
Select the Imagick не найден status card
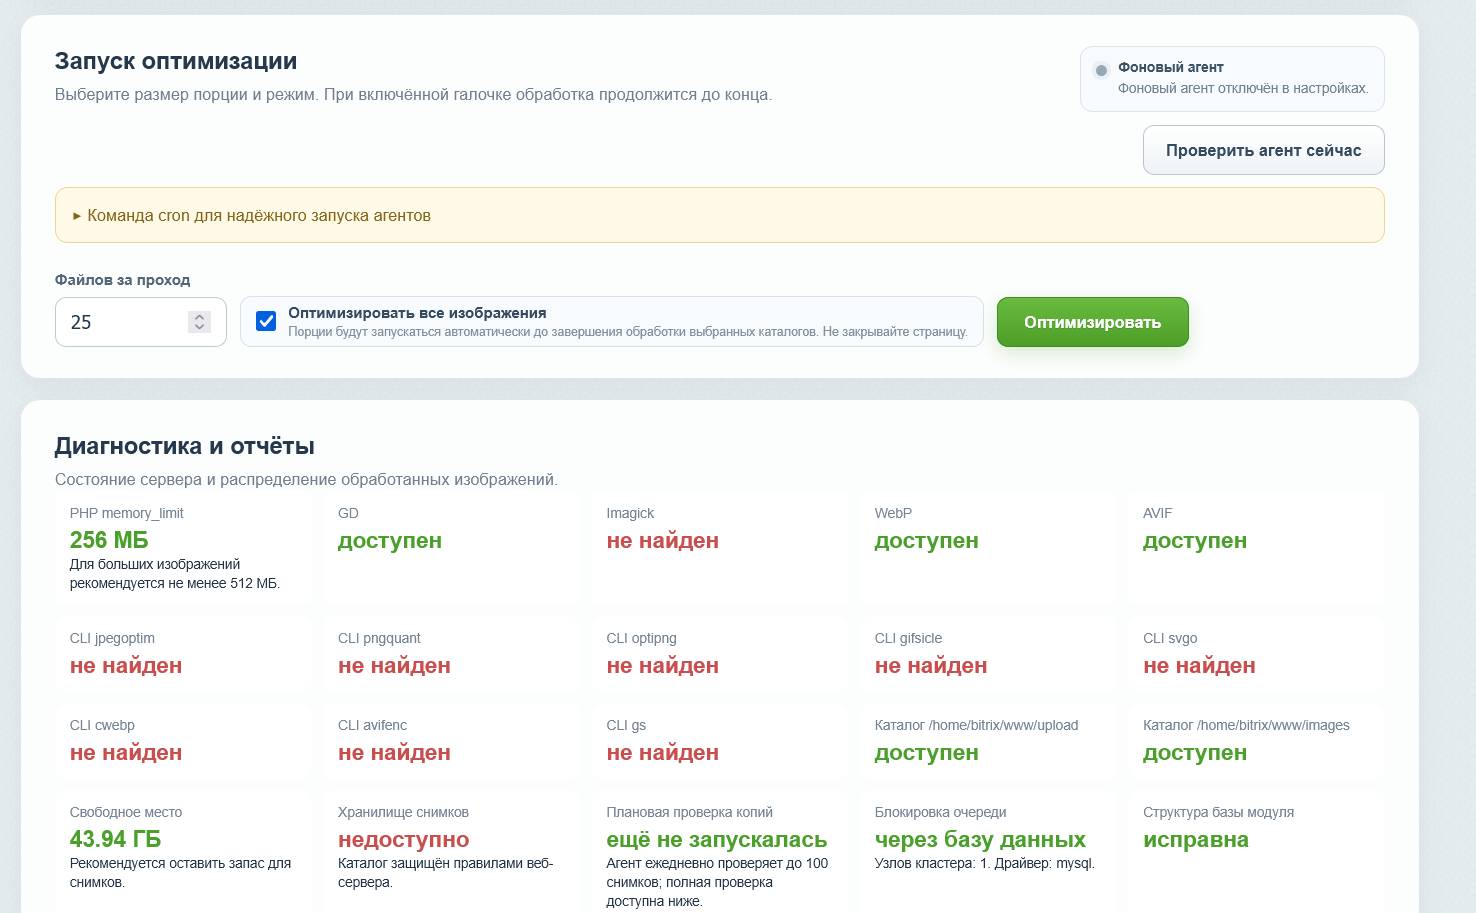pyautogui.click(x=720, y=548)
